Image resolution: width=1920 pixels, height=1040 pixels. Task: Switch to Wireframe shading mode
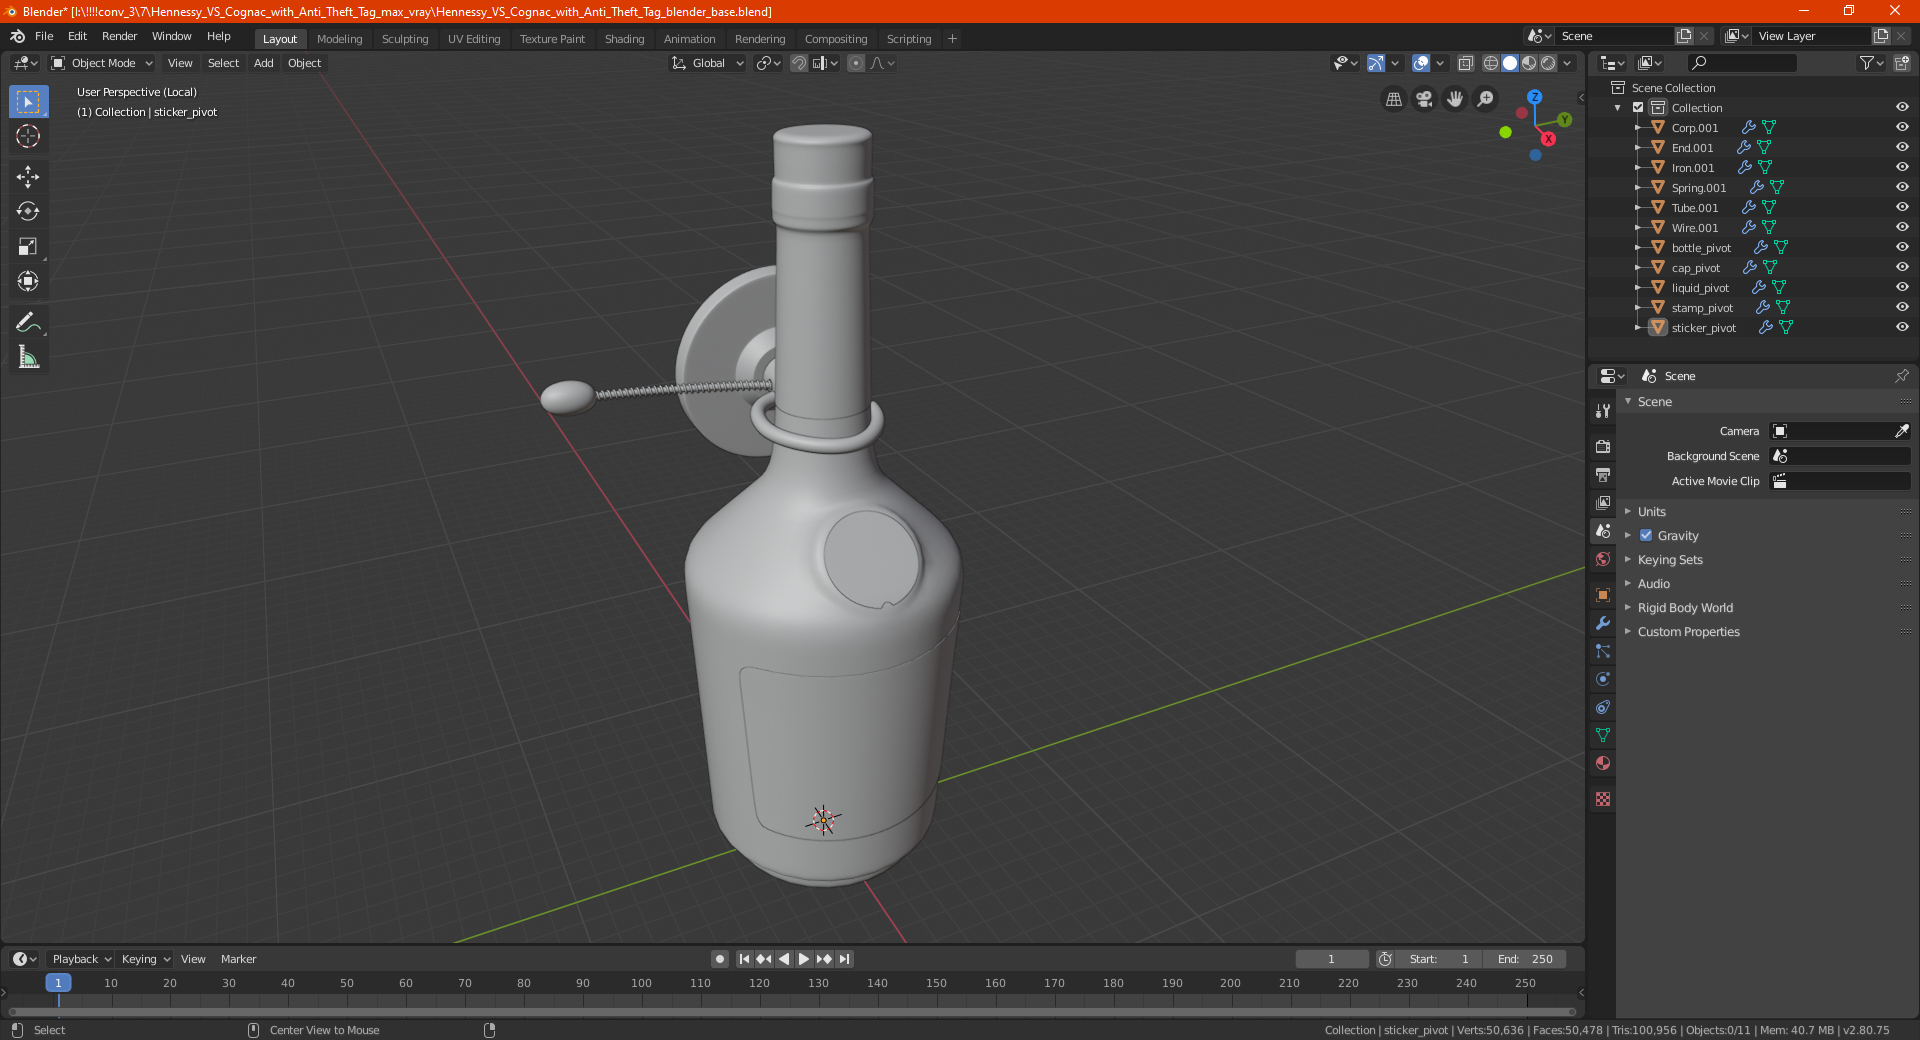(x=1490, y=63)
